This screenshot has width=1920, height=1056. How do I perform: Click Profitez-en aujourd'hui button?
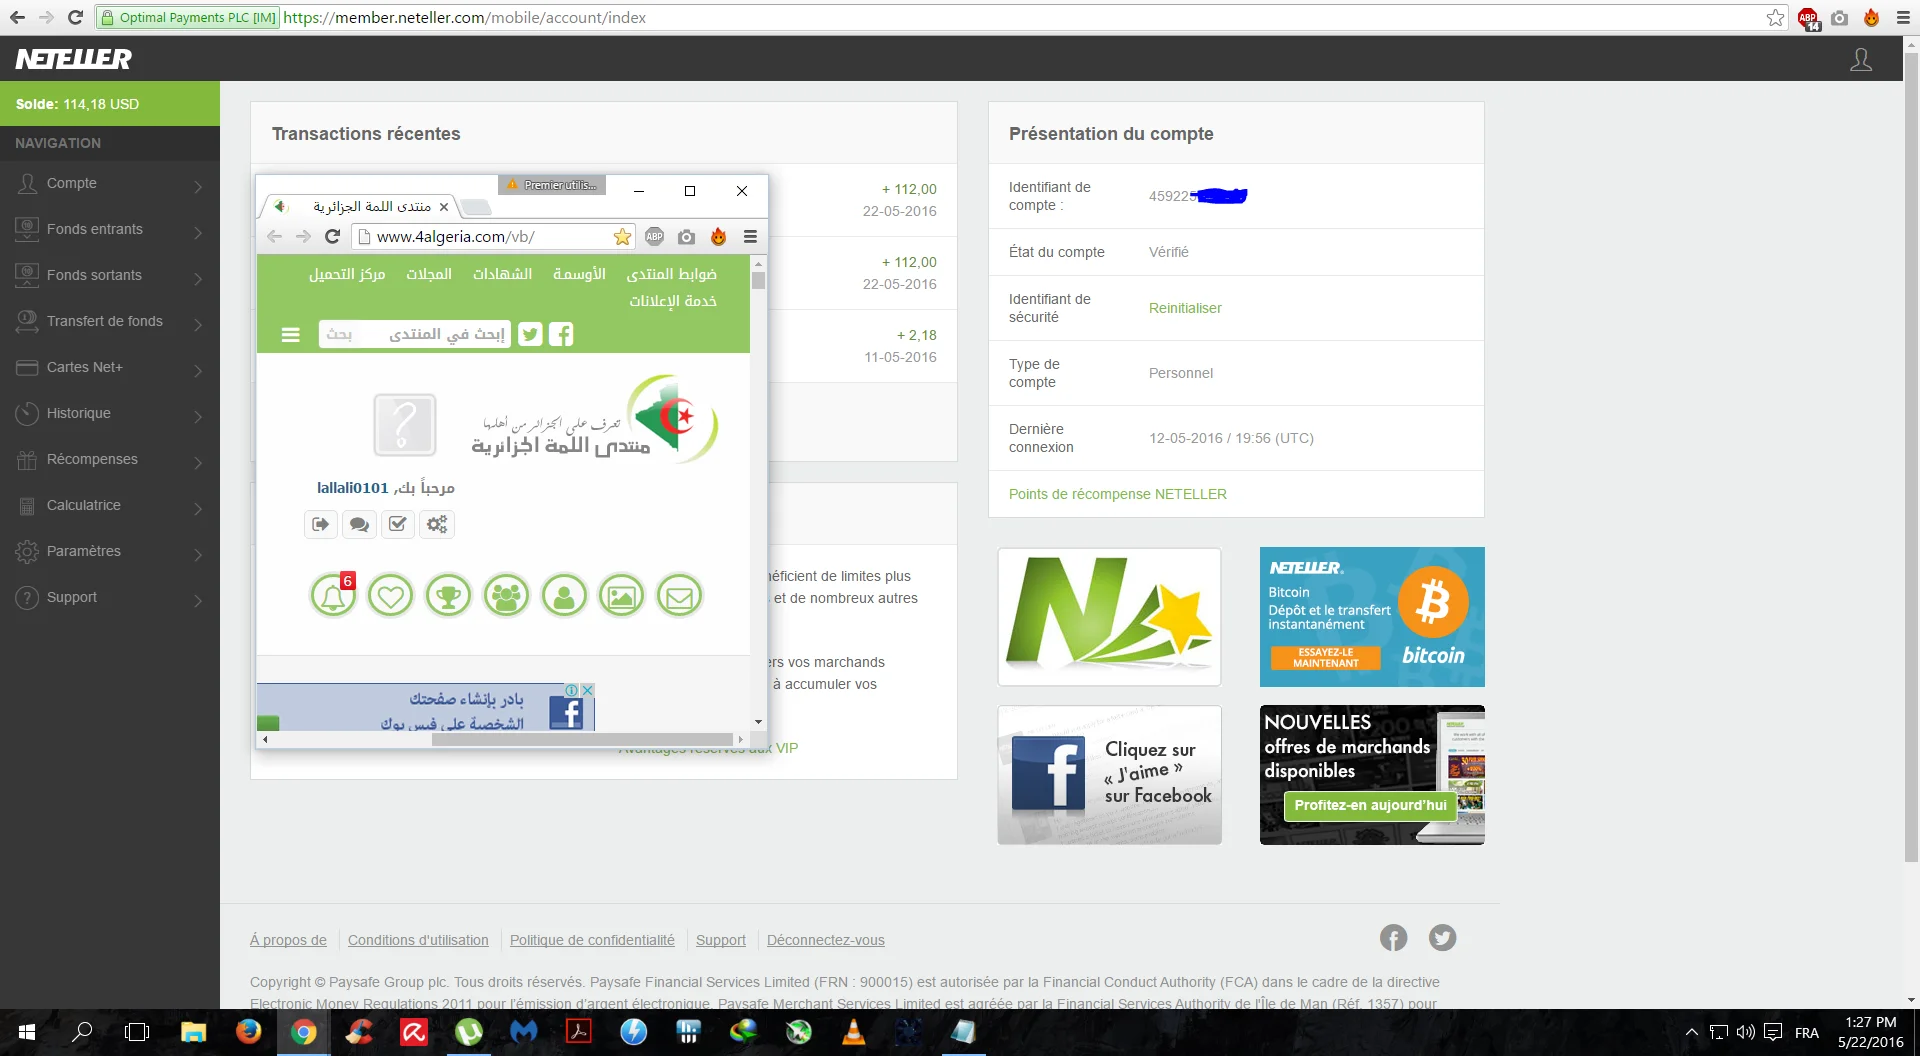pos(1369,805)
